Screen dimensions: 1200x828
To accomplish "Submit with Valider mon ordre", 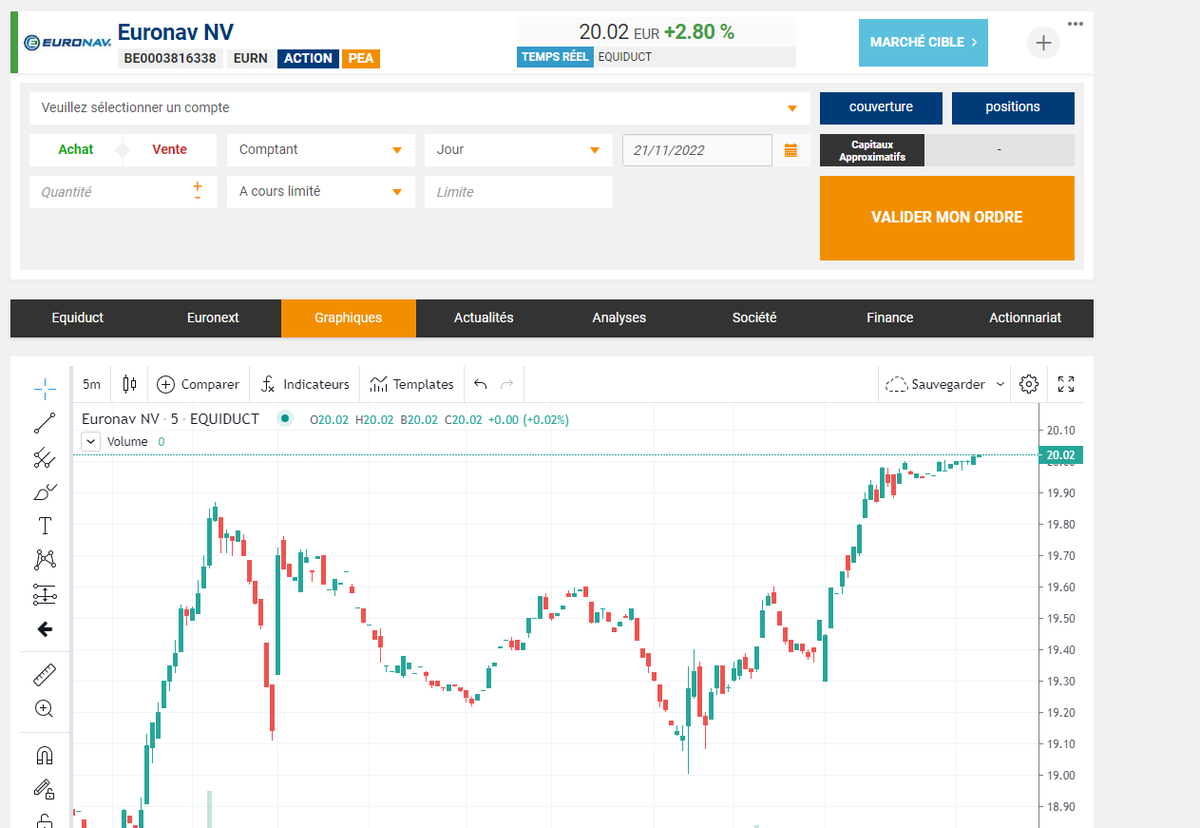I will pyautogui.click(x=947, y=218).
